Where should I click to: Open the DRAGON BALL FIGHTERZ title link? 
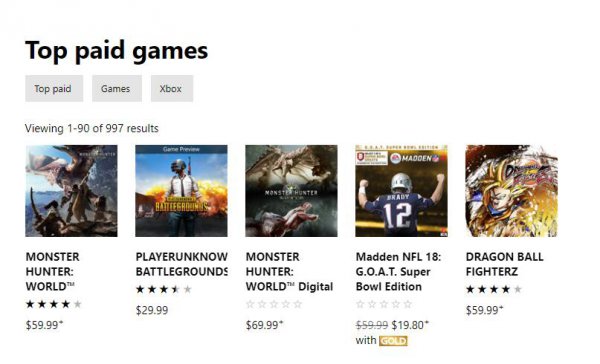tap(504, 264)
